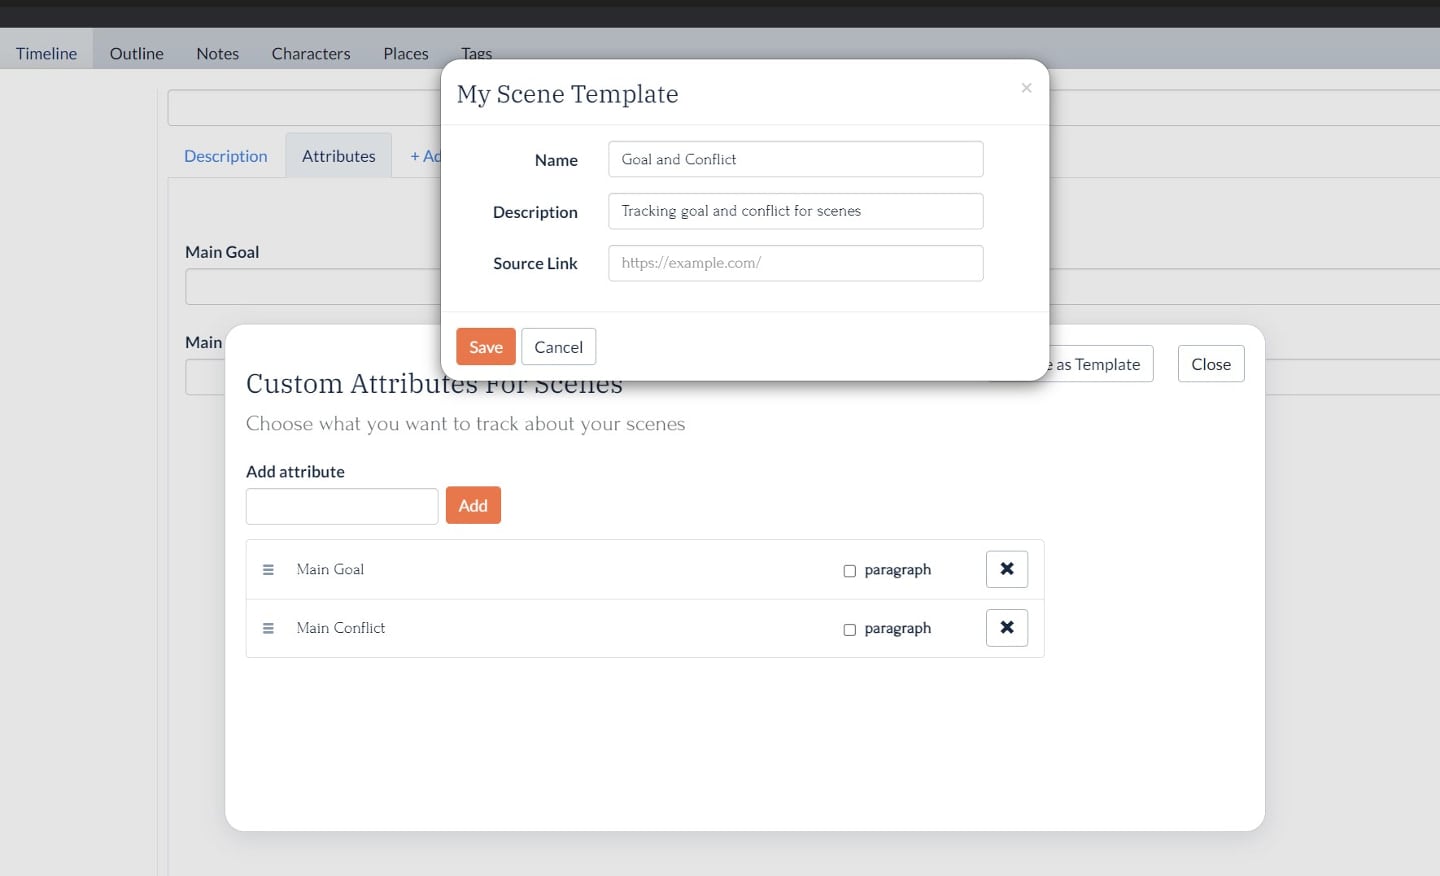Click the Source Link input field

[x=795, y=263]
